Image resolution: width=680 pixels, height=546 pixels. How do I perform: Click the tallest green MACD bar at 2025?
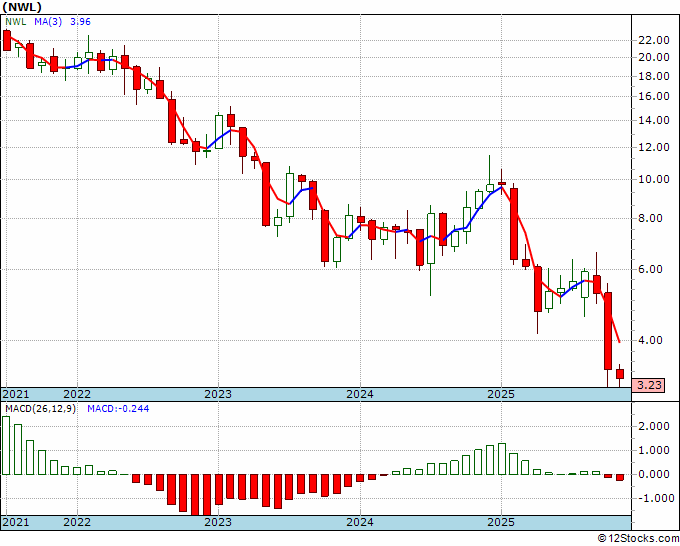pos(502,459)
